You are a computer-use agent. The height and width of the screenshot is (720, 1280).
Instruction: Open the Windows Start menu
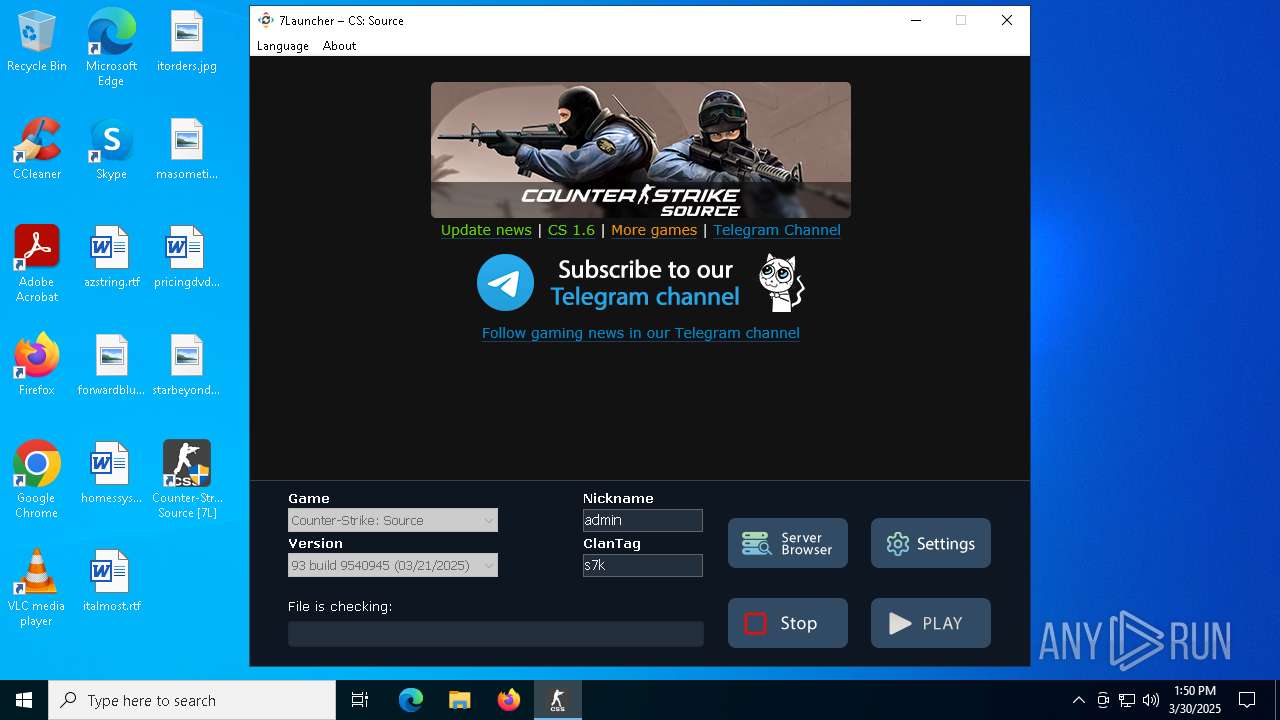(x=24, y=700)
